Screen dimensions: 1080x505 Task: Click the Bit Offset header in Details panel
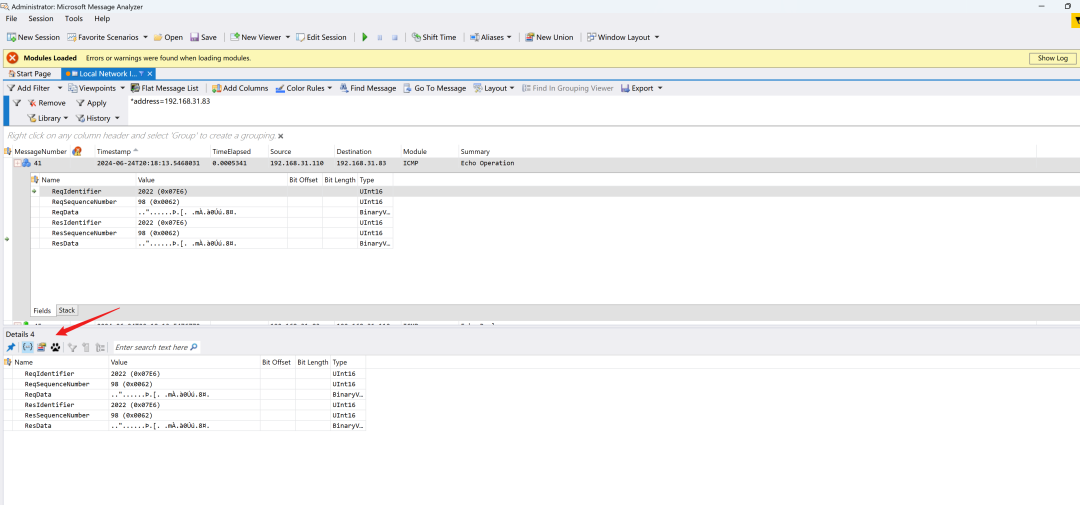276,362
